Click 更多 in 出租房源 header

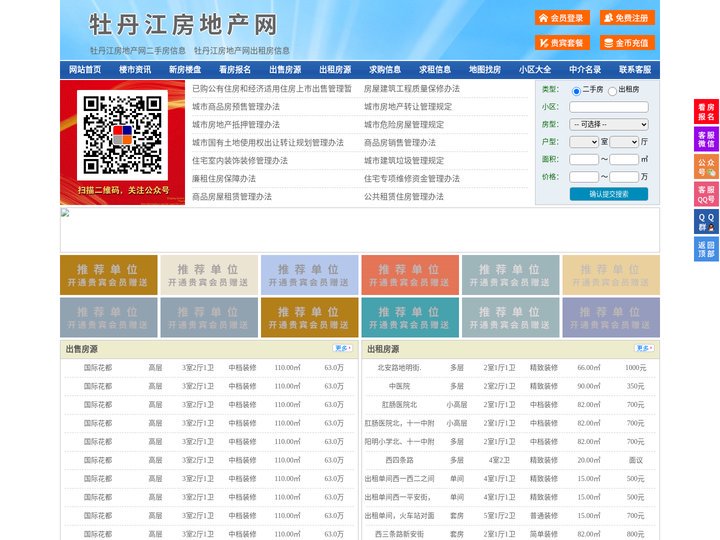coord(645,349)
